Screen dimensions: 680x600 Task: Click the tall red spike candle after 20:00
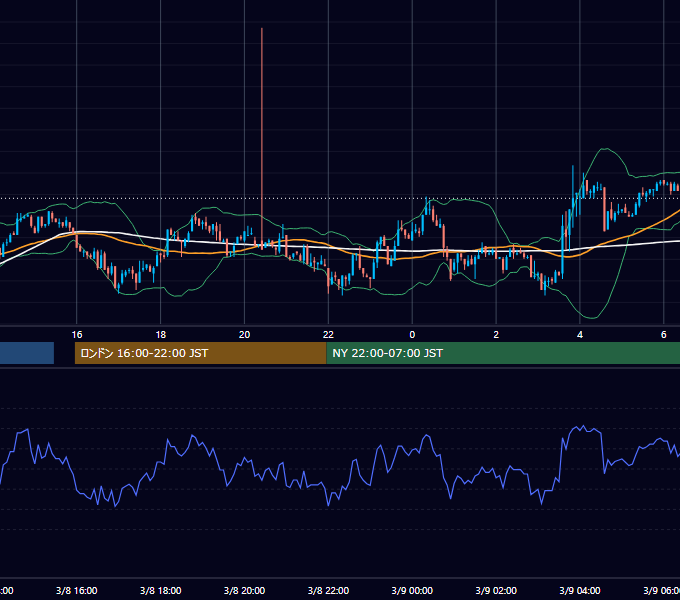262,138
